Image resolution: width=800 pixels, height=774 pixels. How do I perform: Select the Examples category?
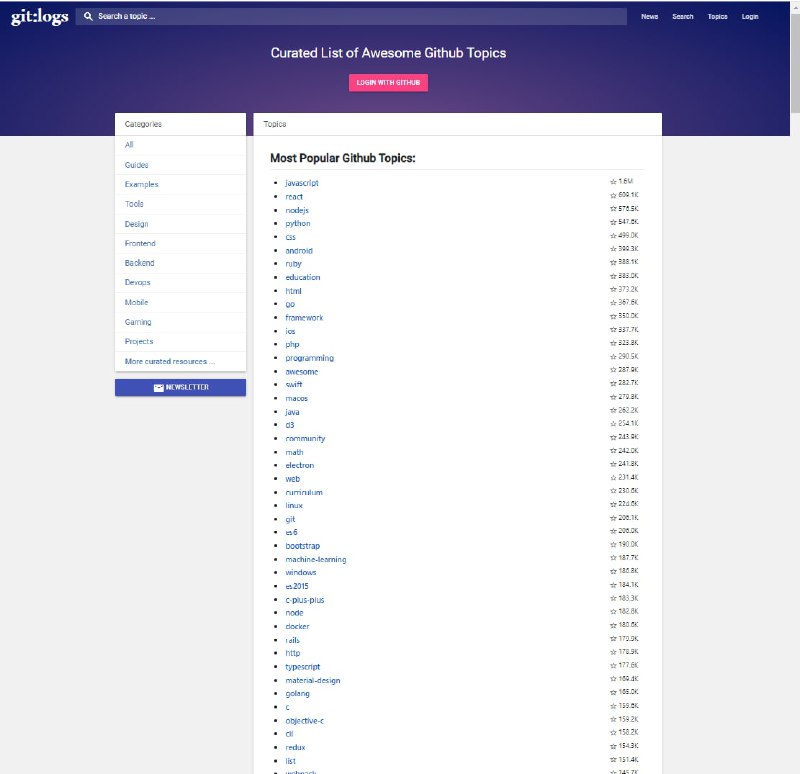pyautogui.click(x=180, y=184)
